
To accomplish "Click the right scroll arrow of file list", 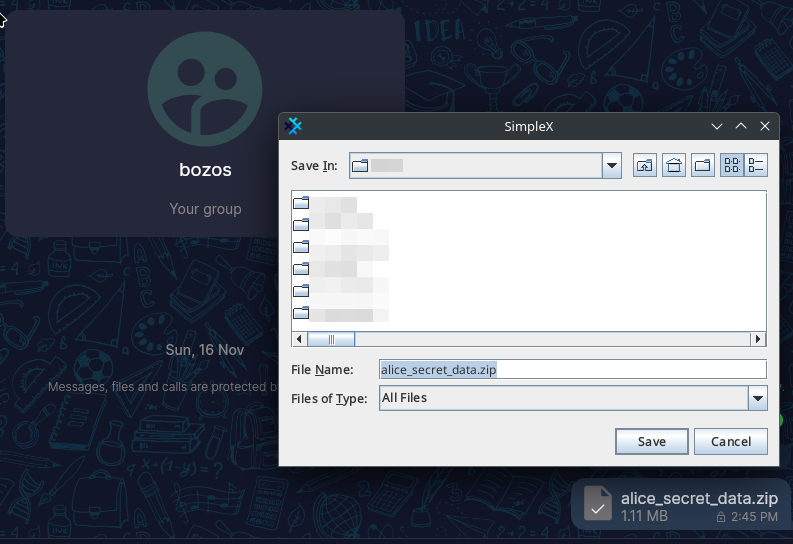I will coord(759,339).
